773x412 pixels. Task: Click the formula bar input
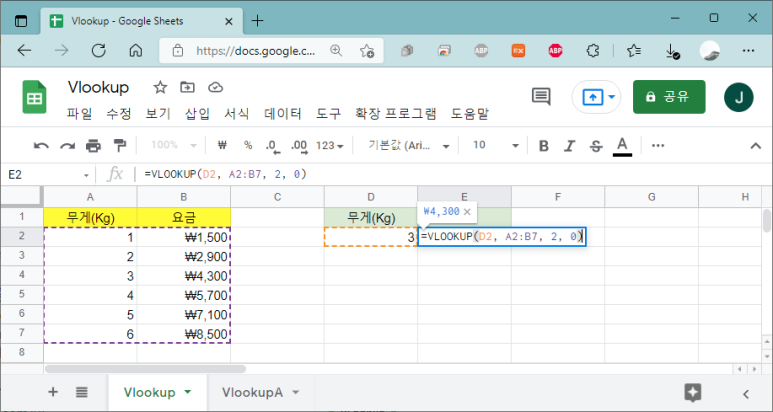[454, 174]
